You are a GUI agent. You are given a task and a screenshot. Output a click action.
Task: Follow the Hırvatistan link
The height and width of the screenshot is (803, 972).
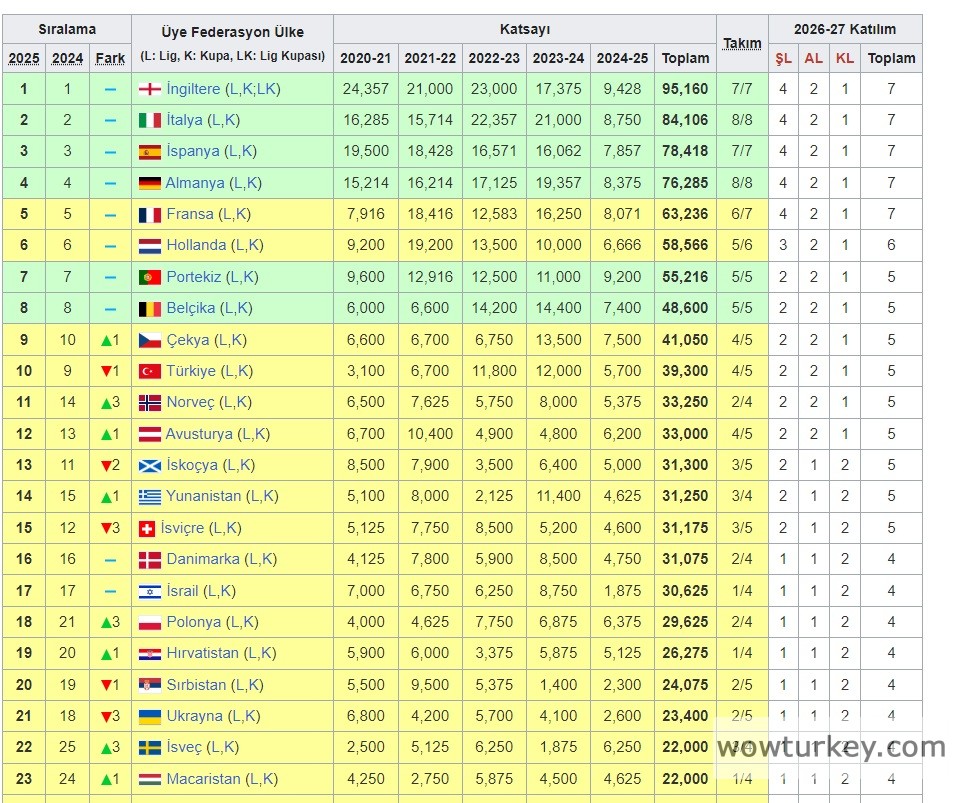click(202, 653)
